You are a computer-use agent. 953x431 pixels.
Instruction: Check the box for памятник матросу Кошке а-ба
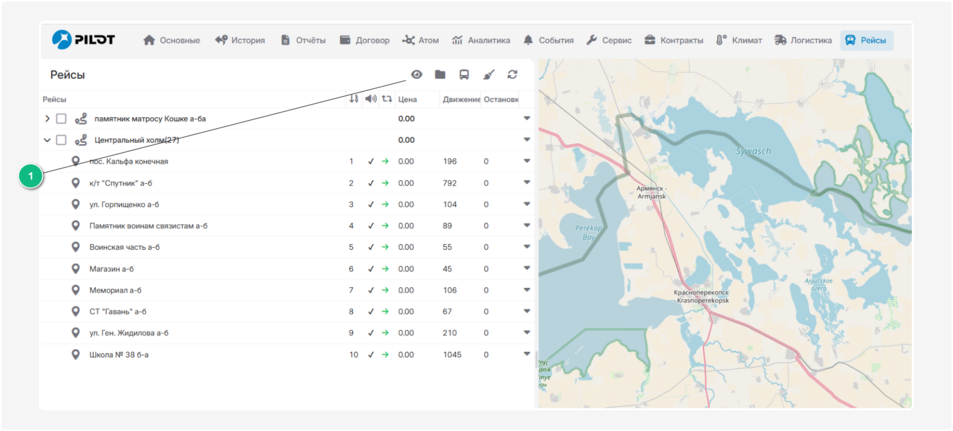pyautogui.click(x=61, y=119)
